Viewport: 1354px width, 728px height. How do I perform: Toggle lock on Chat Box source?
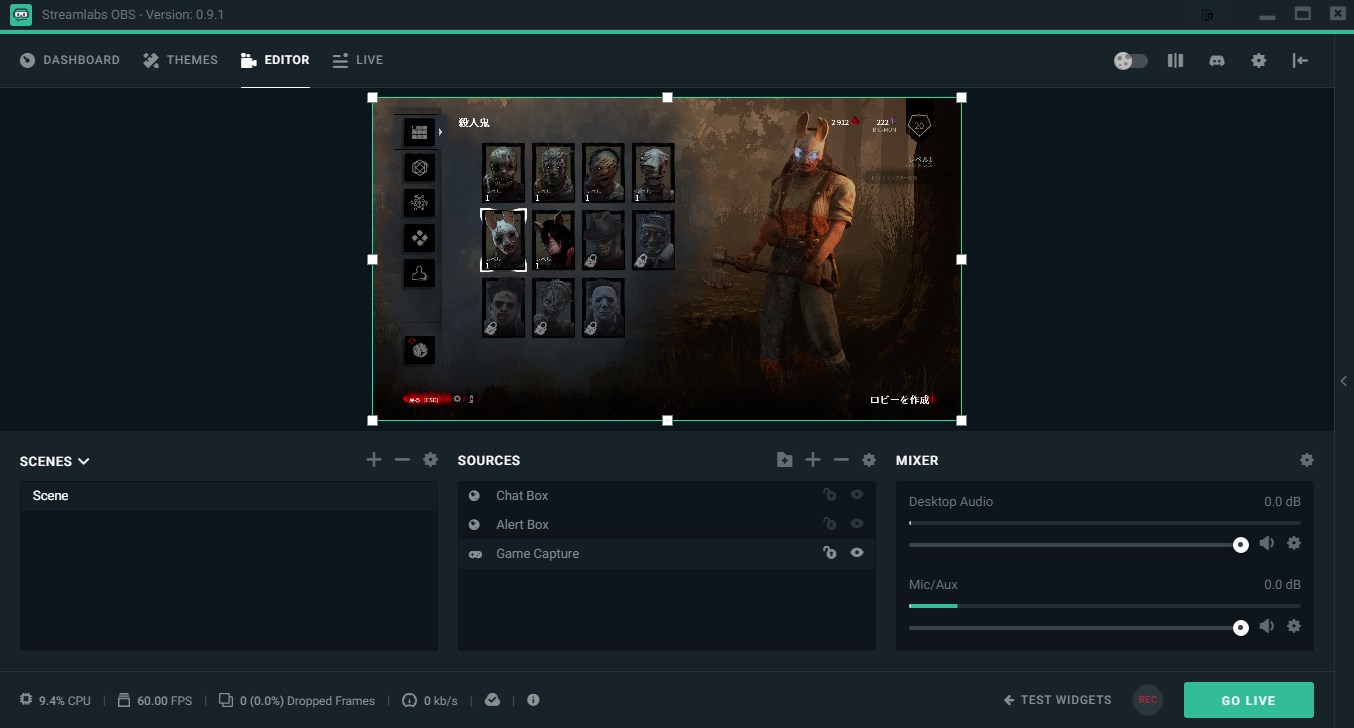click(x=829, y=495)
